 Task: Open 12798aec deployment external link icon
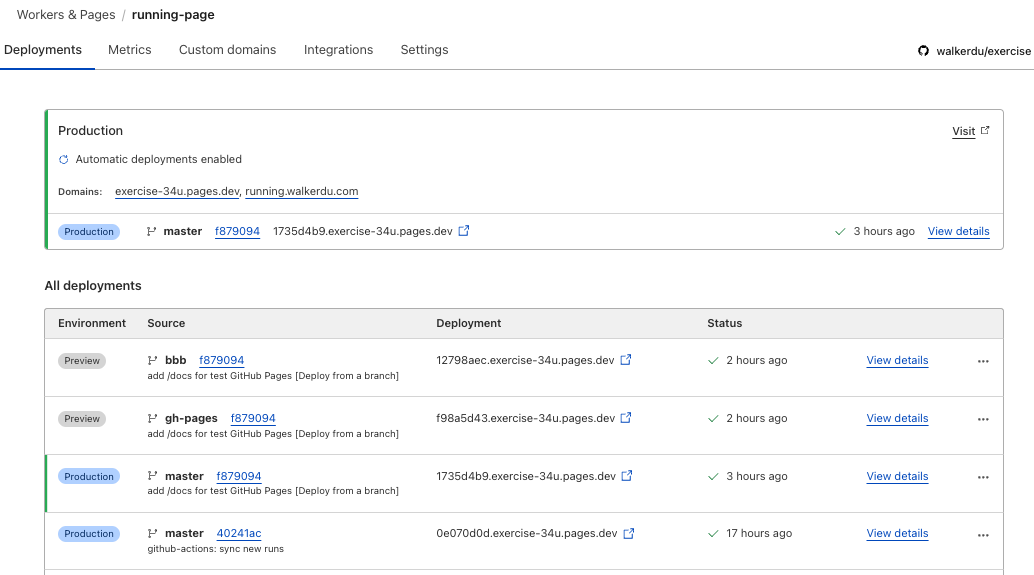click(626, 360)
